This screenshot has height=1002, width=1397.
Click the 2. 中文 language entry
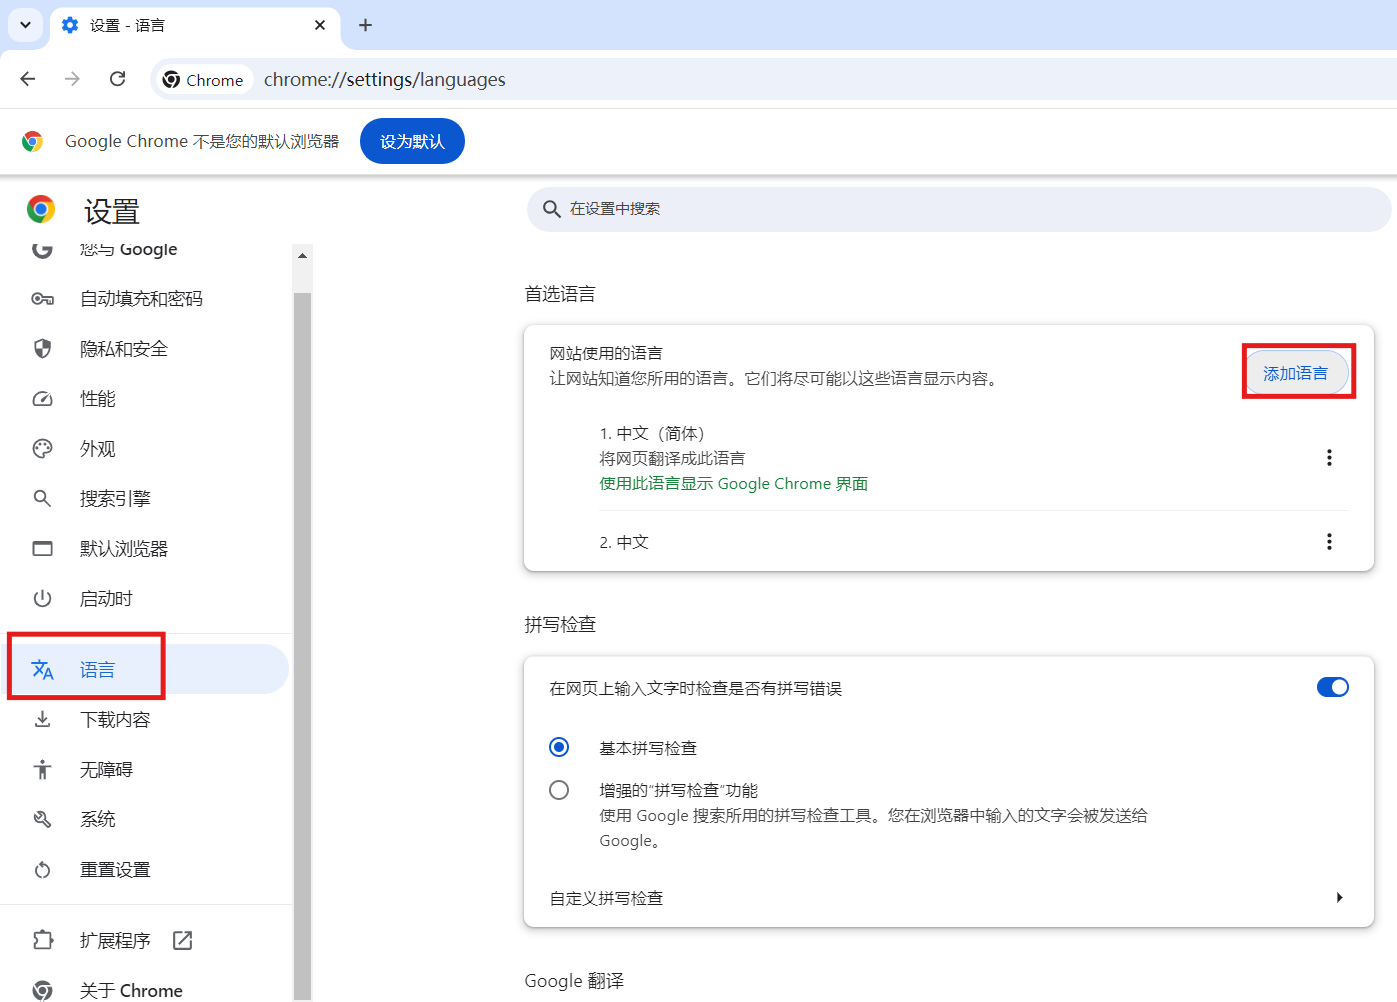click(624, 542)
